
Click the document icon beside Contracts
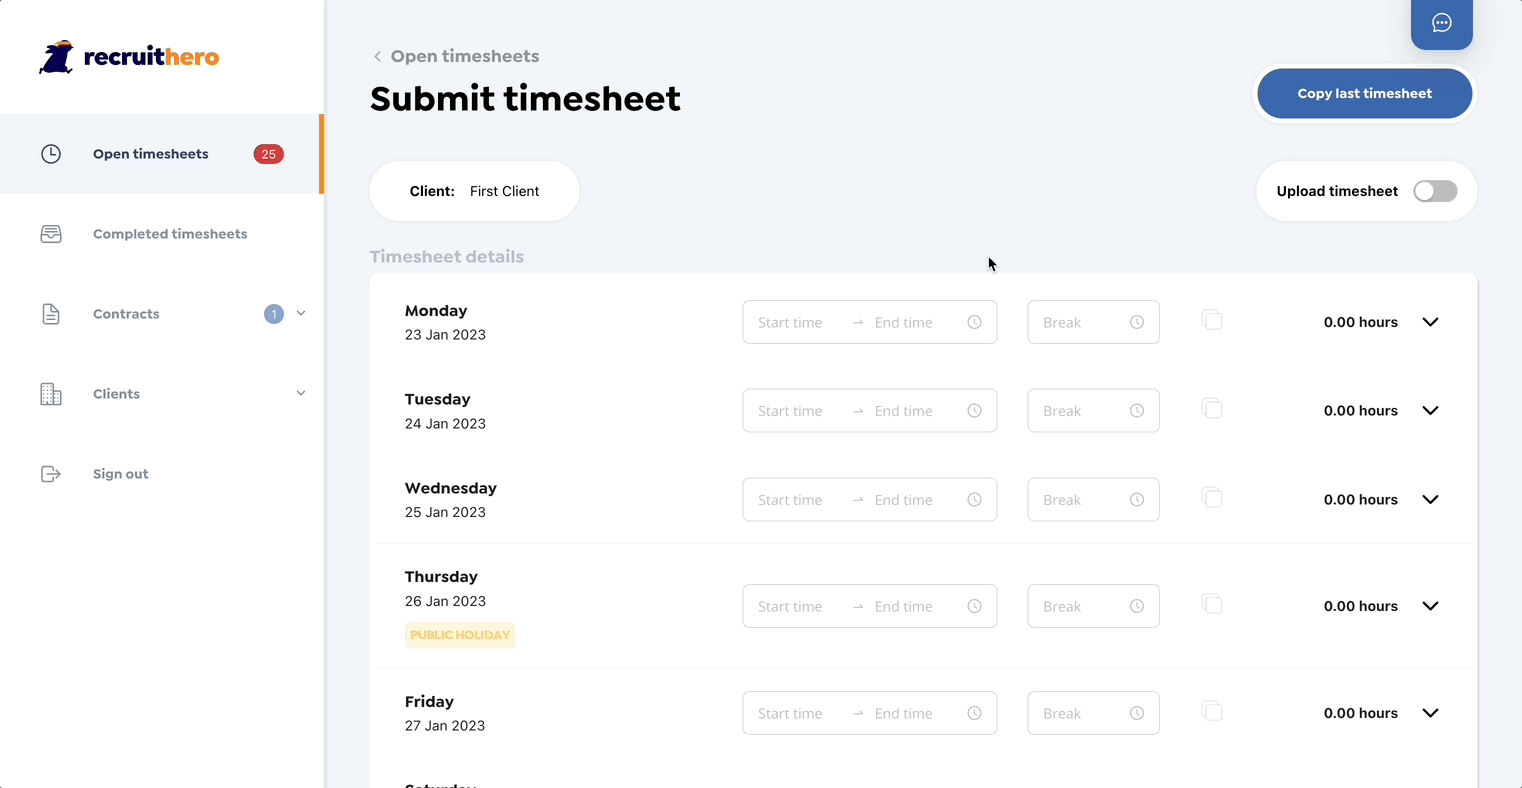click(x=51, y=313)
